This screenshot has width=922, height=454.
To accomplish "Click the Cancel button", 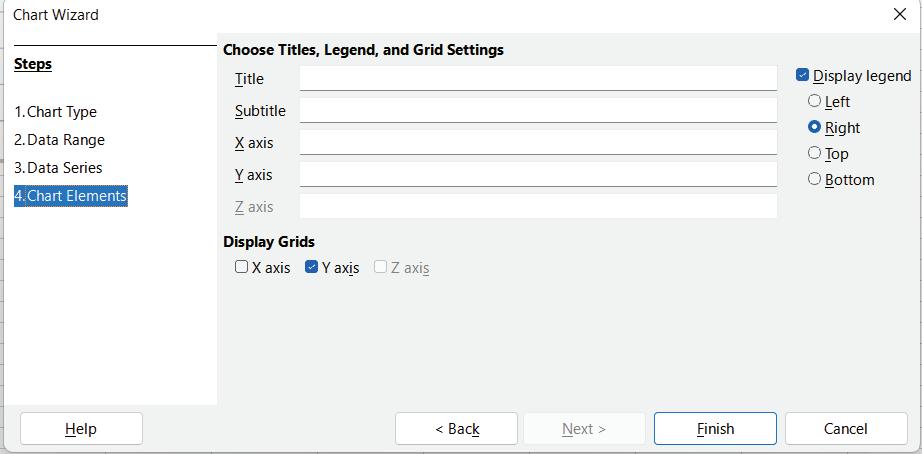I will (845, 428).
